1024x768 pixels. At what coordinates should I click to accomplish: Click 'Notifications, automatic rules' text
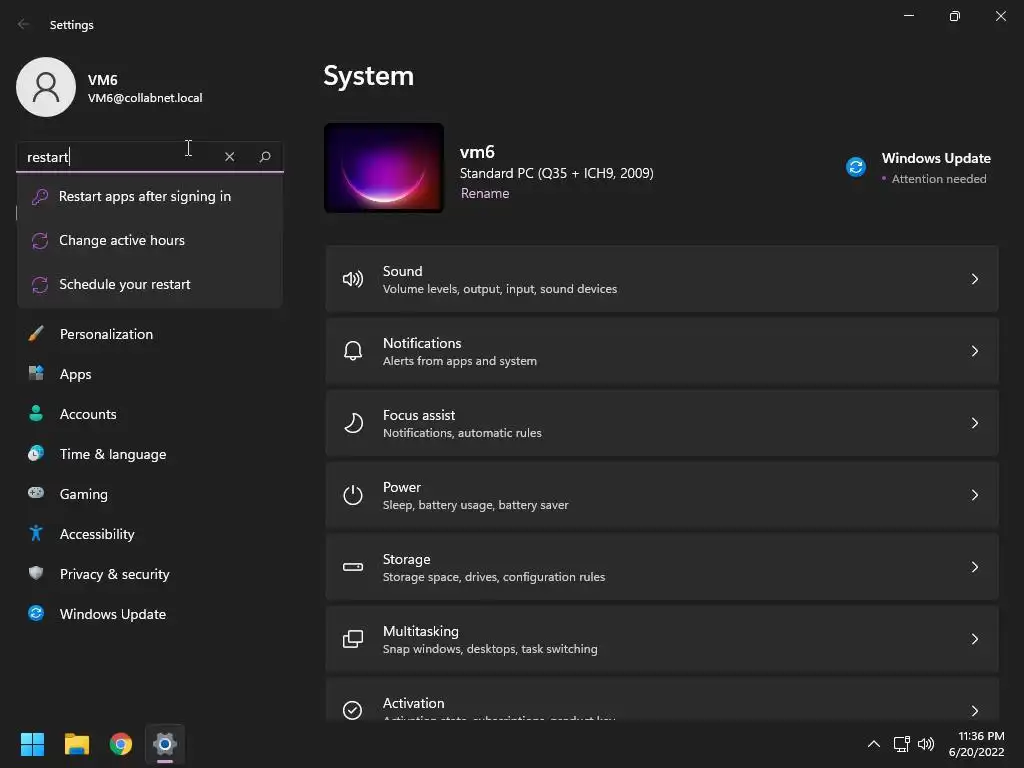tap(462, 433)
